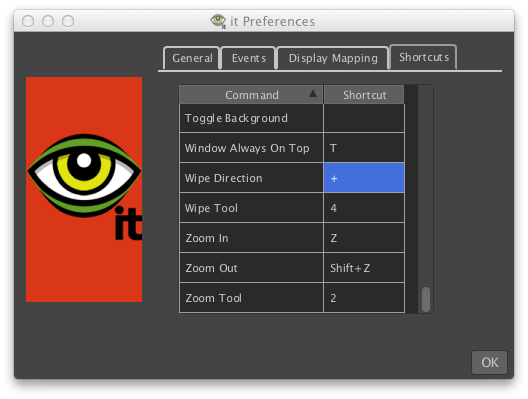Toggle the sort arrow in the Command header
Viewport: 528px width, 399px height.
[x=313, y=93]
